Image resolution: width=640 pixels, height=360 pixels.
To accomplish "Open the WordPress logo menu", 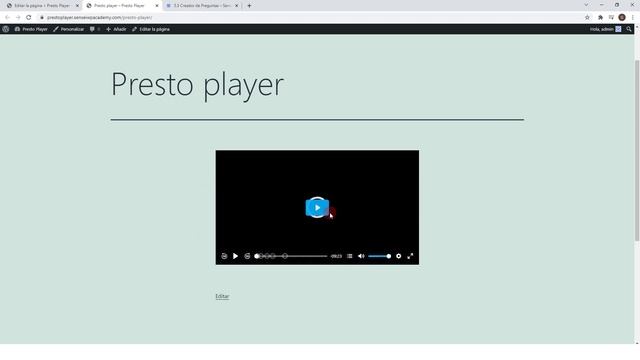I will point(6,29).
